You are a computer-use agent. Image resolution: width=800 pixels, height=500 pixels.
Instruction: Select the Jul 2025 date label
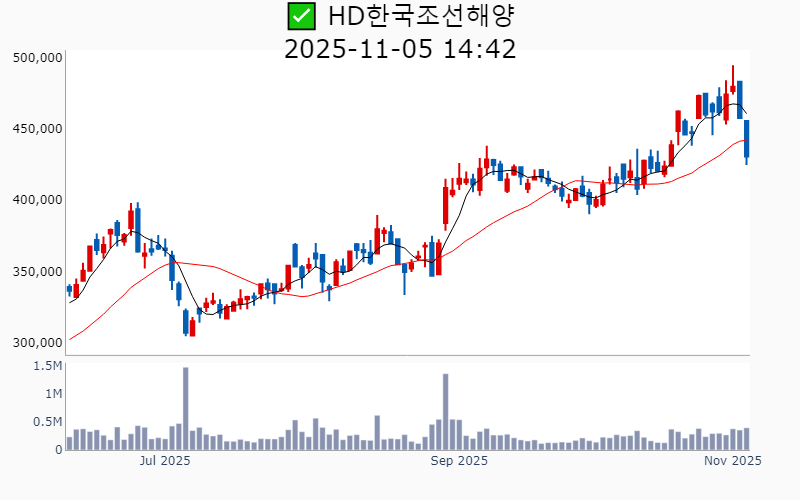pyautogui.click(x=165, y=461)
